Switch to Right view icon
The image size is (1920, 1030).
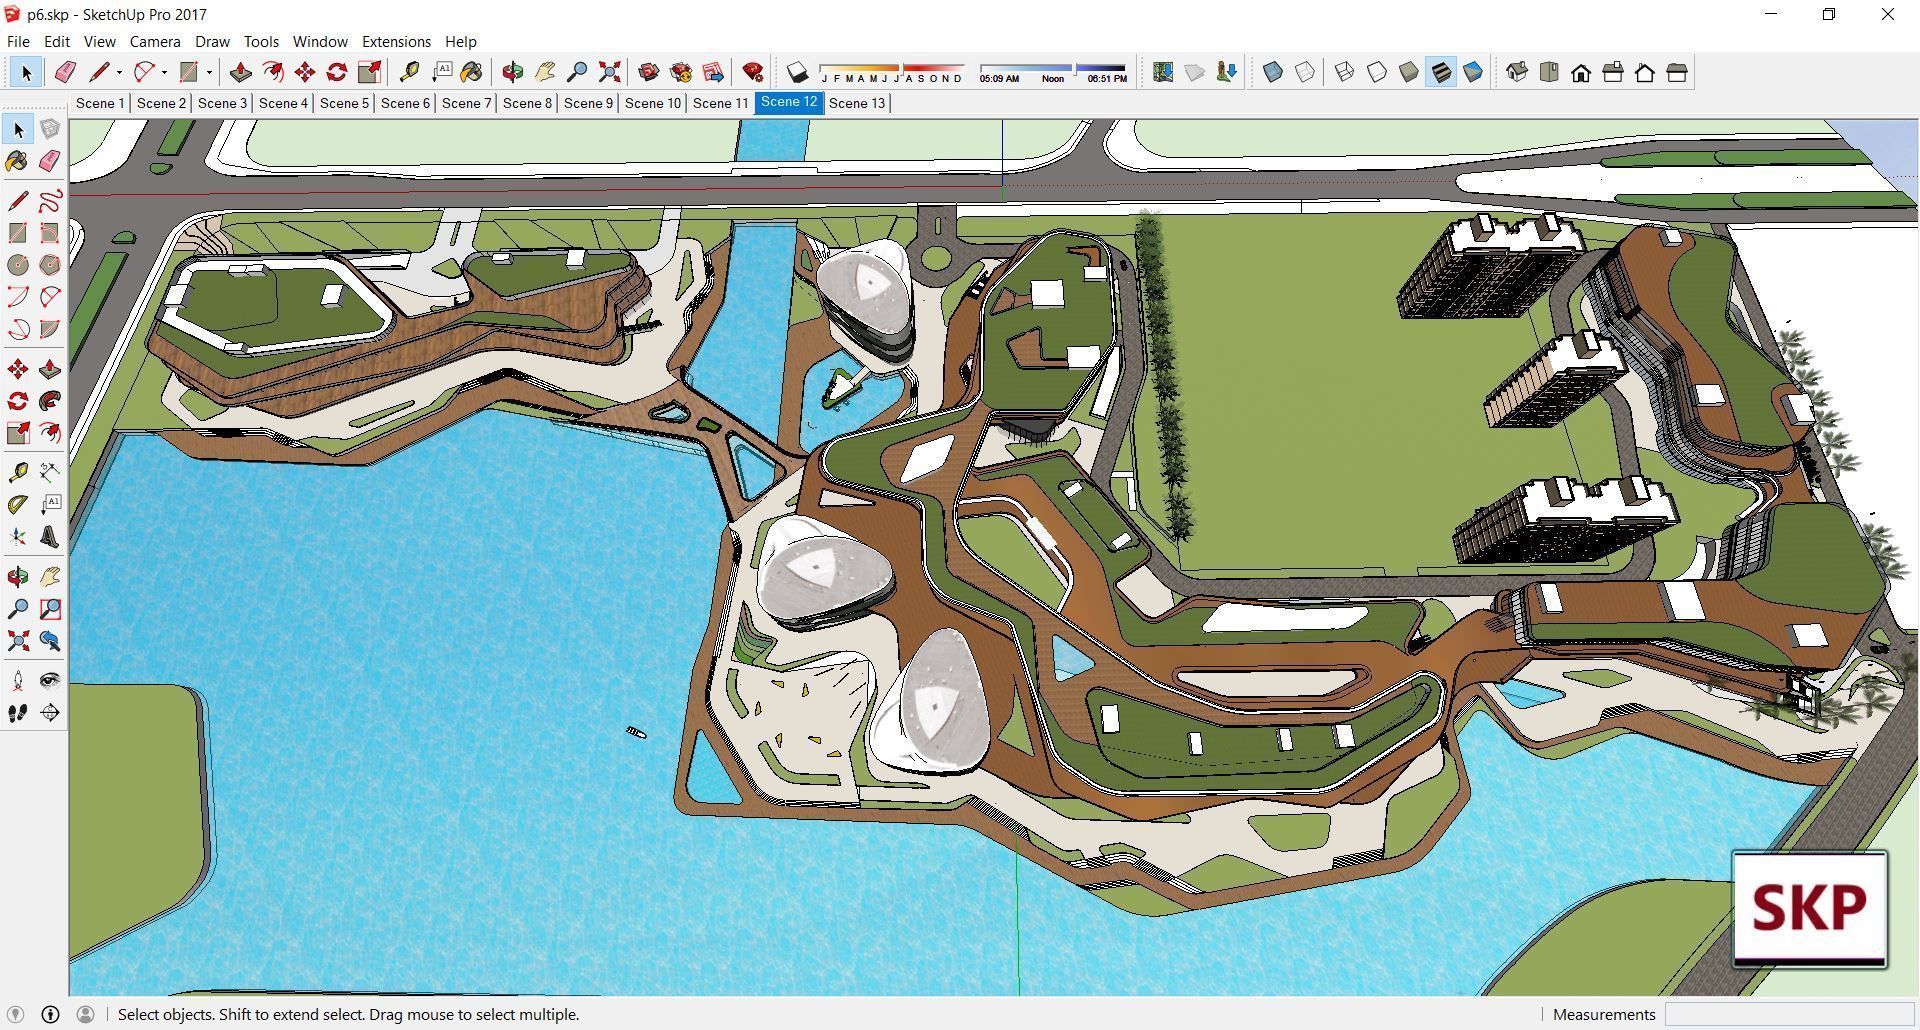tap(1613, 72)
